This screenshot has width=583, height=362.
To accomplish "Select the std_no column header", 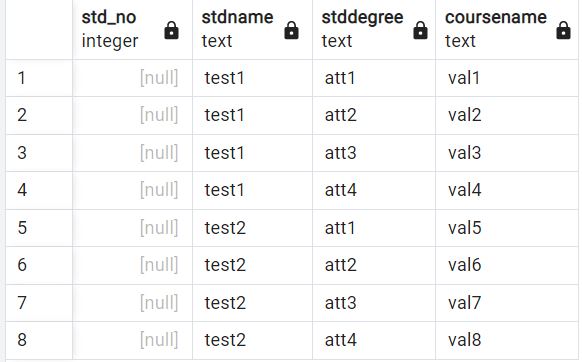I will pyautogui.click(x=133, y=29).
